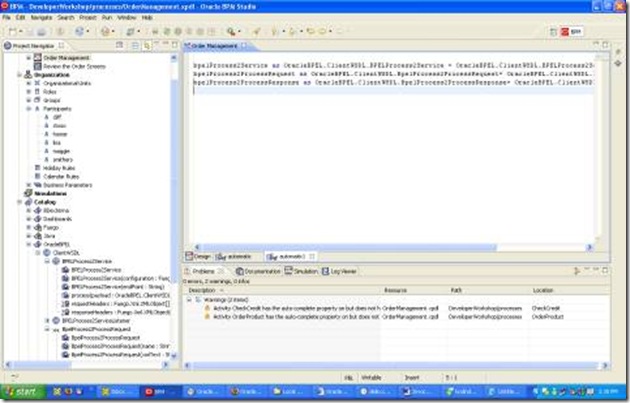This screenshot has width=630, height=403.
Task: Open the Search menu
Action: click(66, 18)
